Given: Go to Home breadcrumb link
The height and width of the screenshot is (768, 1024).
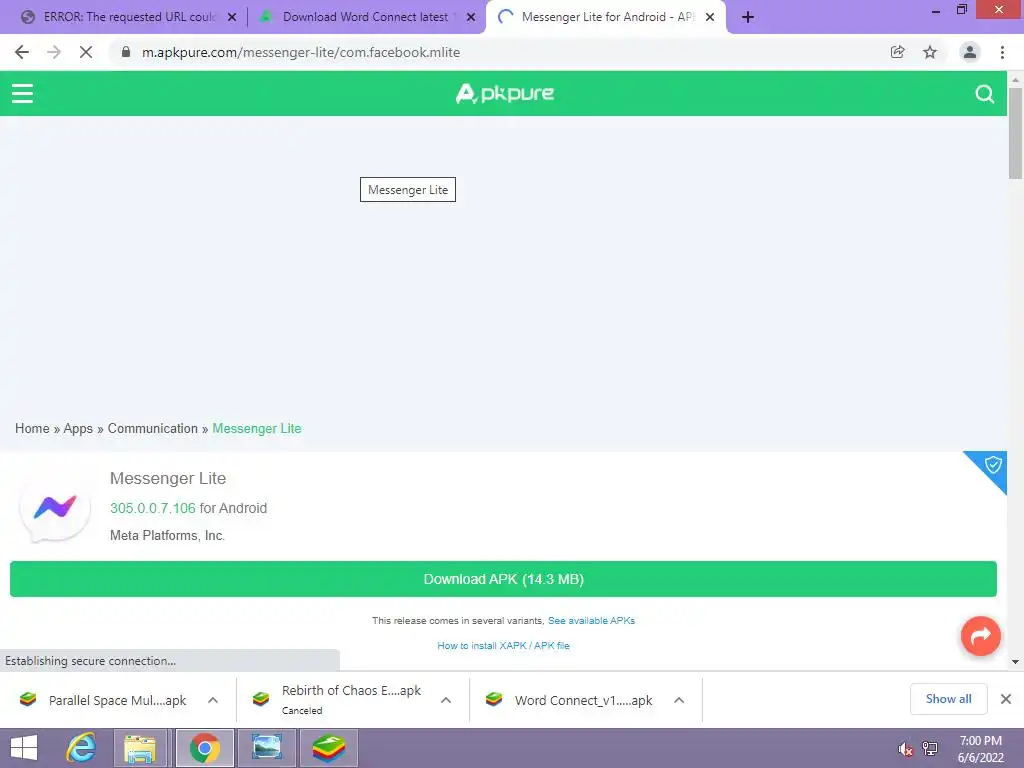Looking at the screenshot, I should tap(32, 428).
